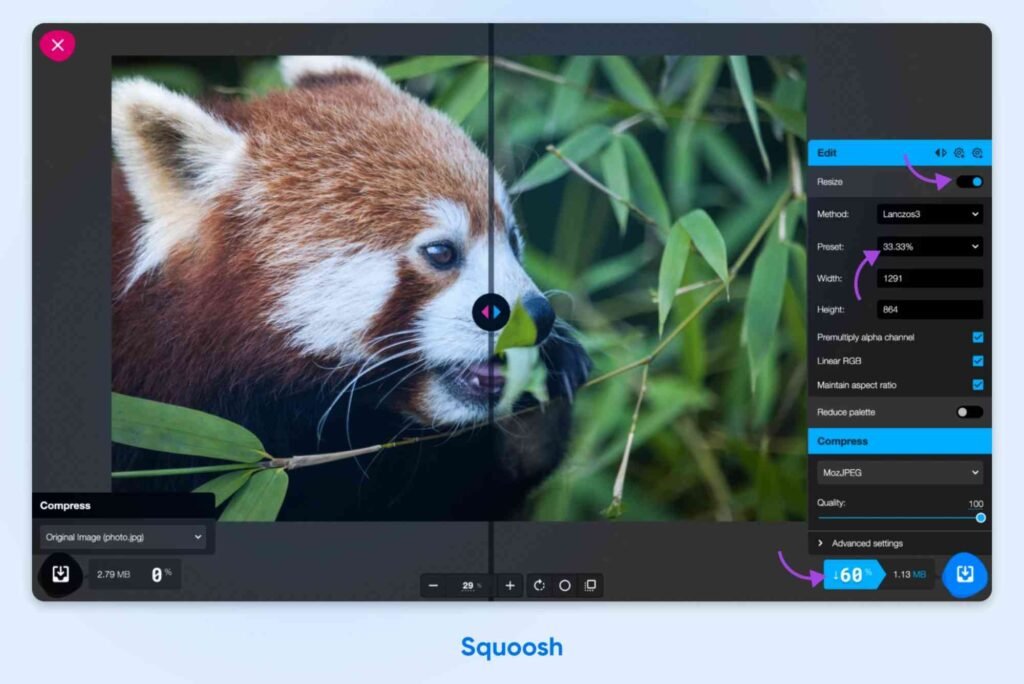Enable the Resize toggle switch
Screen dimensions: 1024x684
point(967,182)
